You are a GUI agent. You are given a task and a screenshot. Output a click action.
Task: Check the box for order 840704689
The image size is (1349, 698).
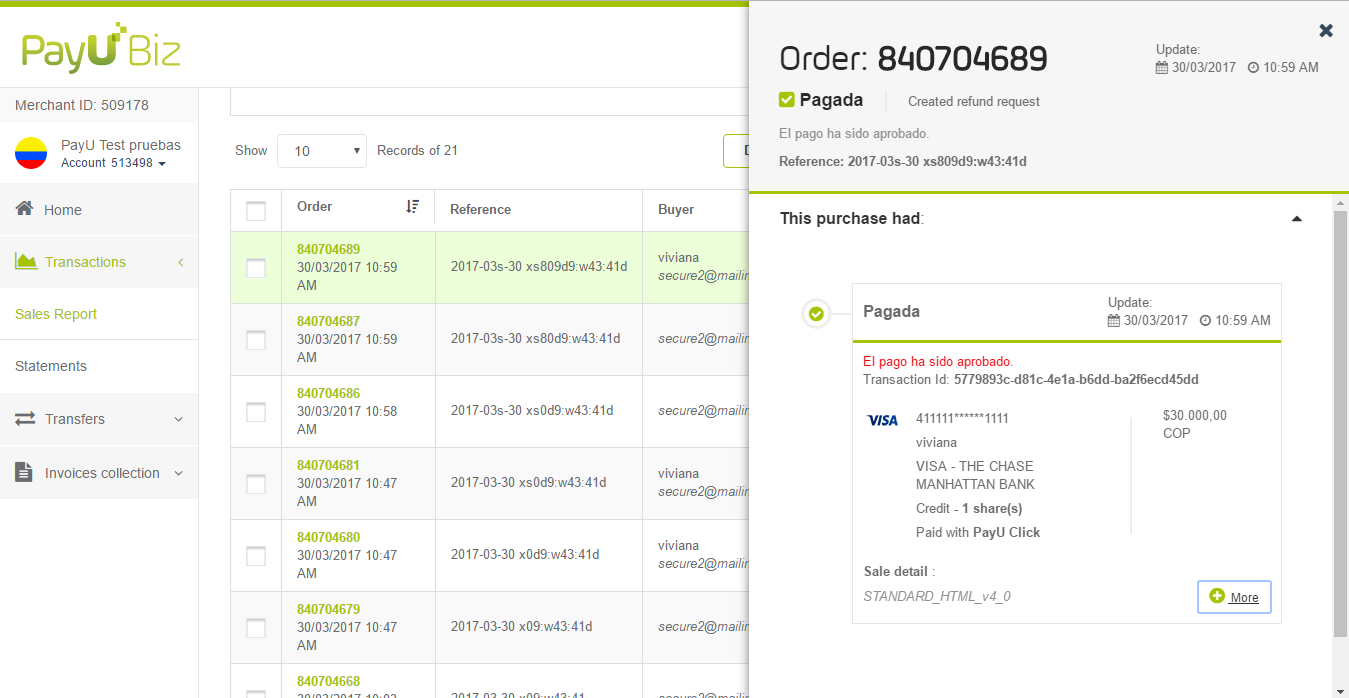tap(256, 268)
